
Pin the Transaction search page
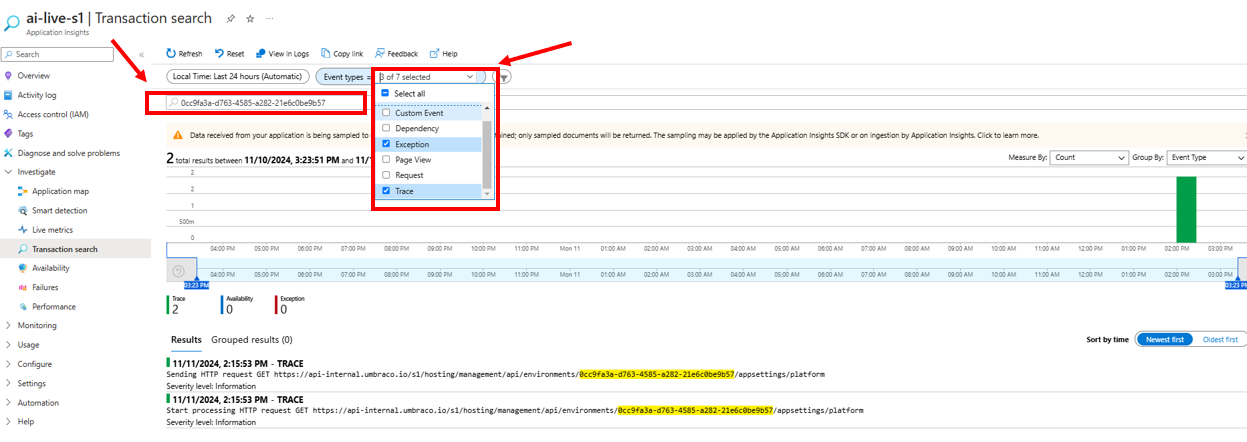pos(231,18)
